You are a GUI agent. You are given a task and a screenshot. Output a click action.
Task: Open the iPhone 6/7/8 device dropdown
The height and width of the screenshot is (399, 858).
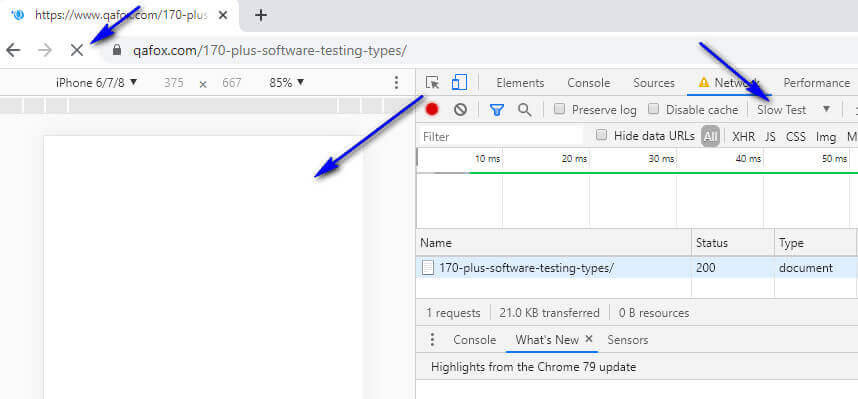pyautogui.click(x=96, y=83)
